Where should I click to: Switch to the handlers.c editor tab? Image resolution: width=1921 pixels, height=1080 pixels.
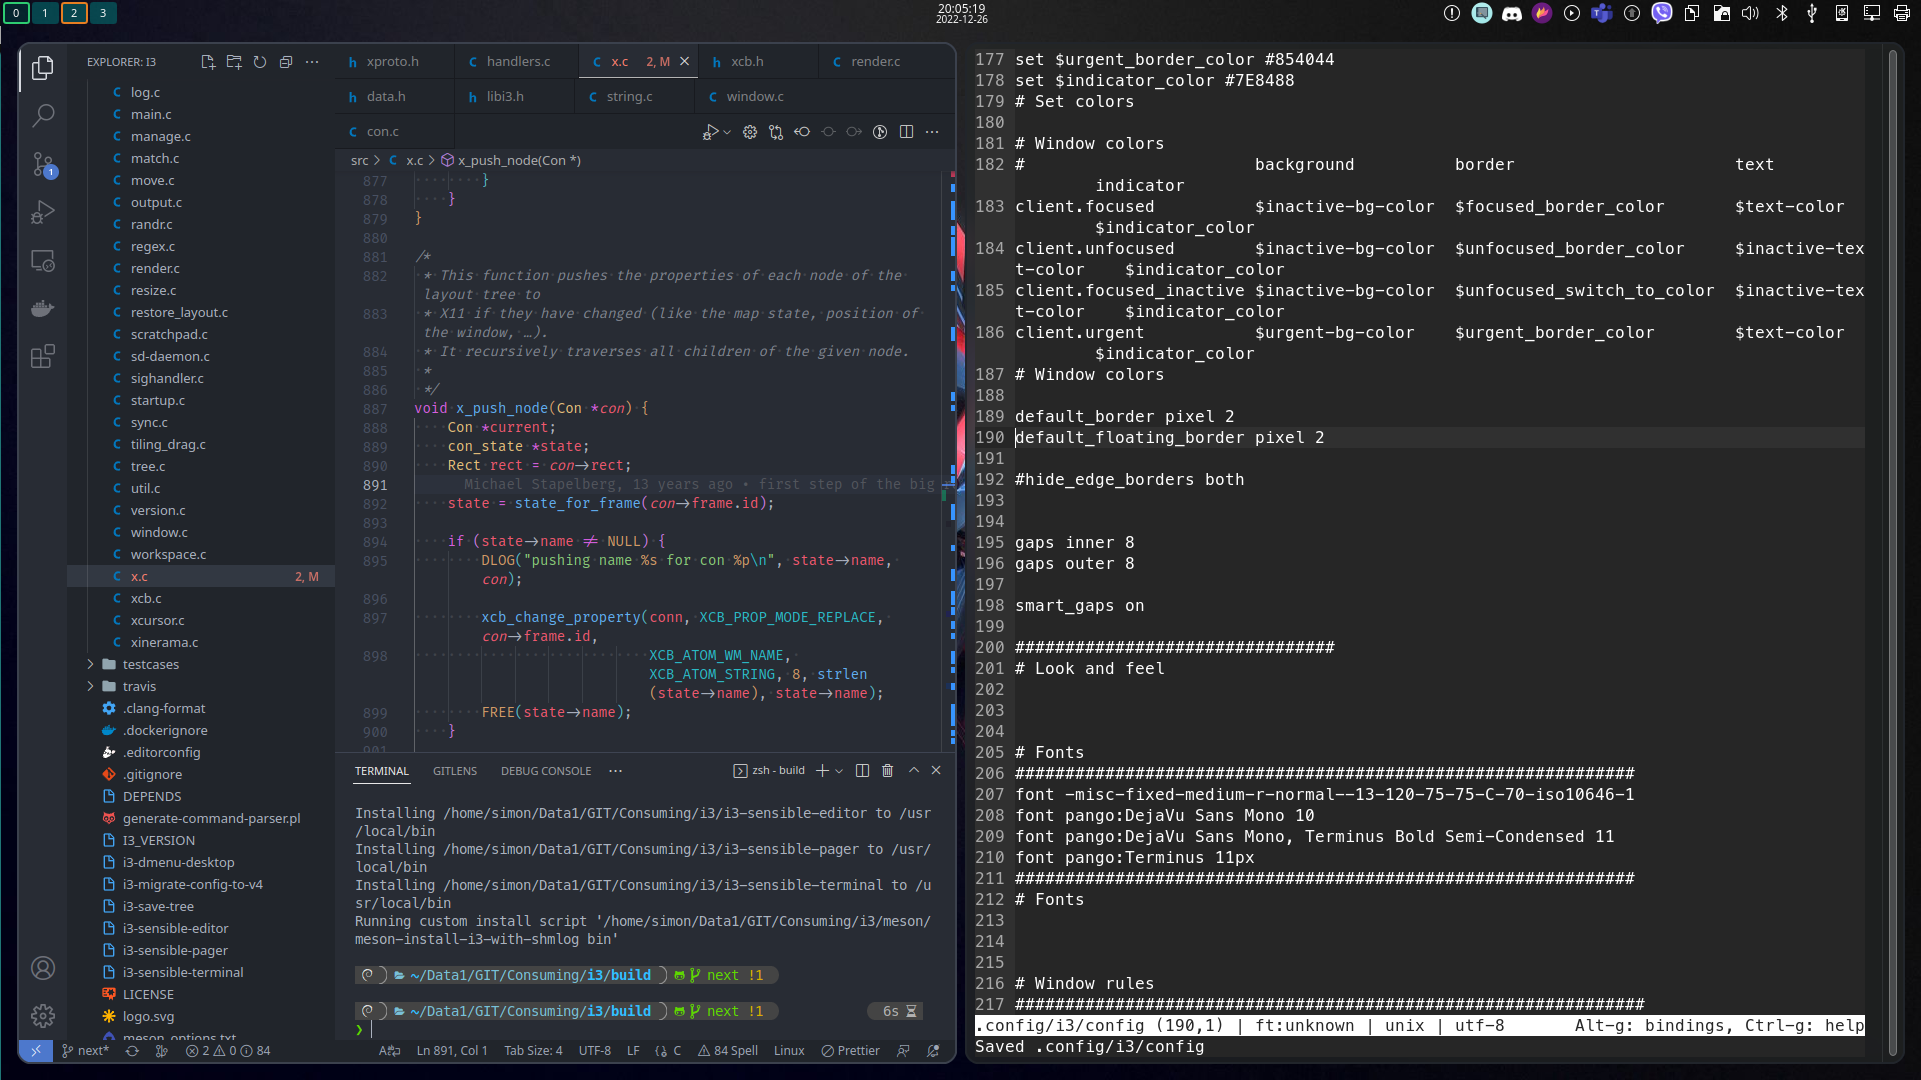pos(518,61)
